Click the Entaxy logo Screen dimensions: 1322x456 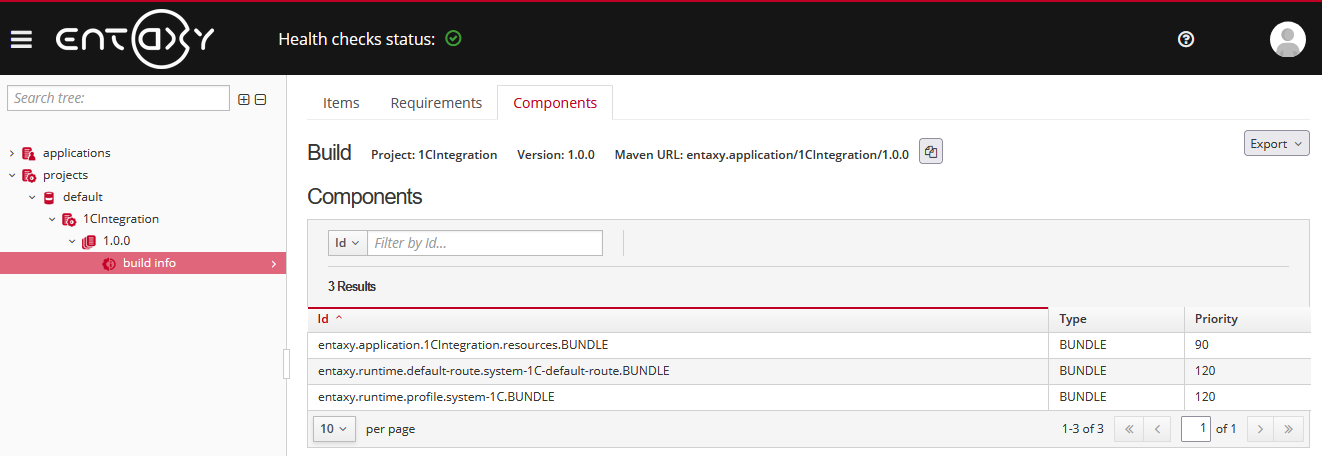(135, 39)
